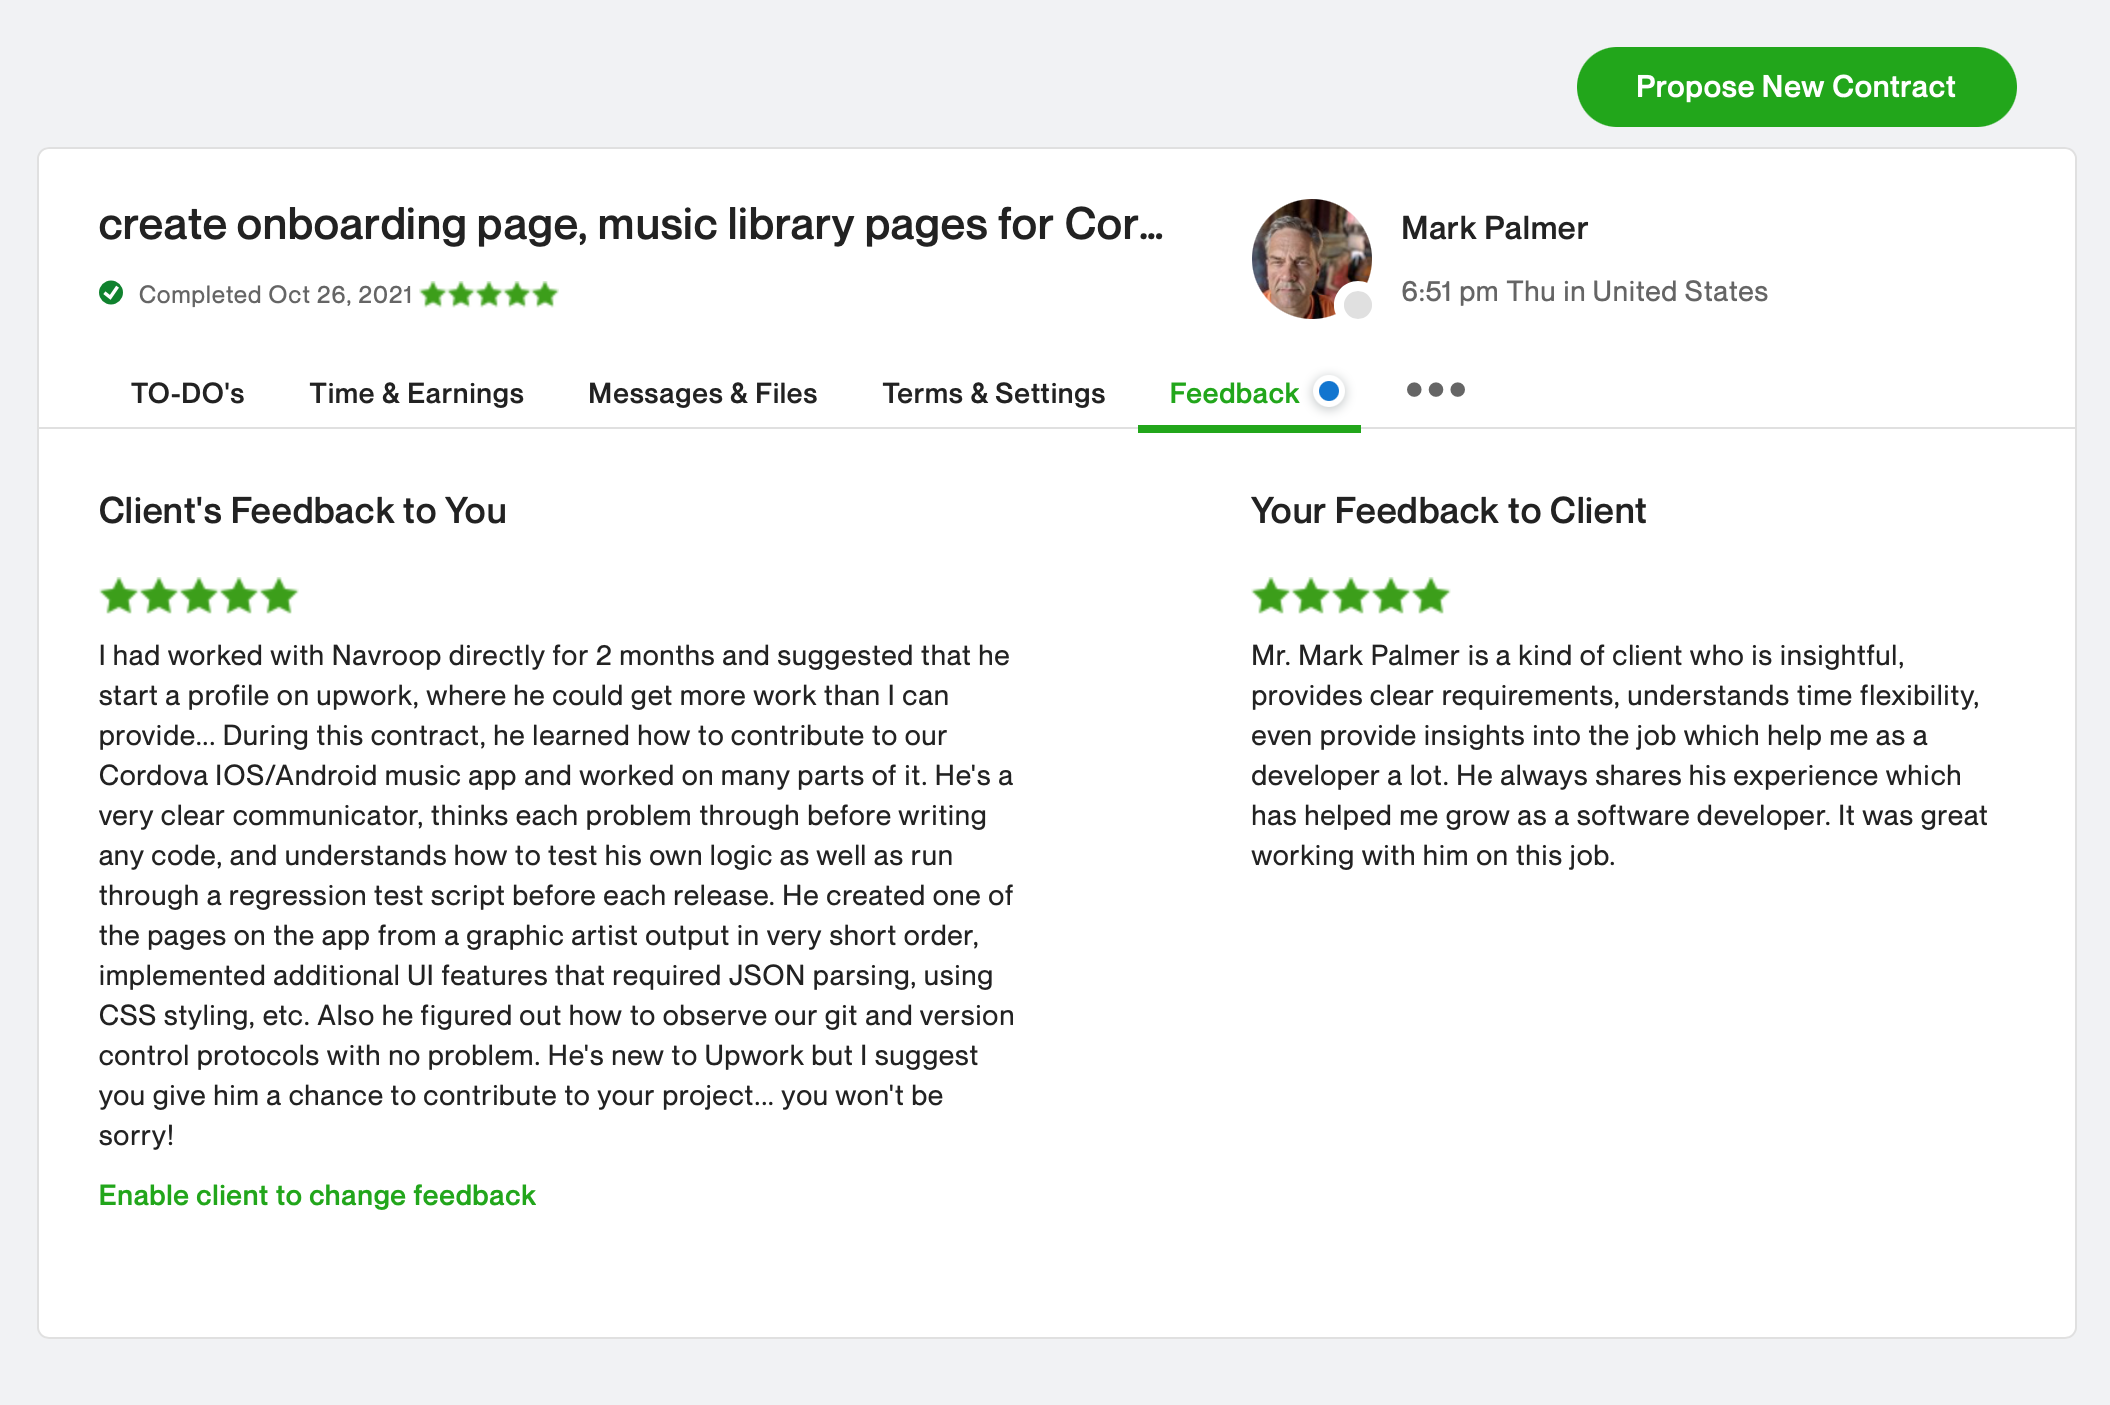2110x1405 pixels.
Task: Click the Propose New Contract button
Action: click(1796, 87)
